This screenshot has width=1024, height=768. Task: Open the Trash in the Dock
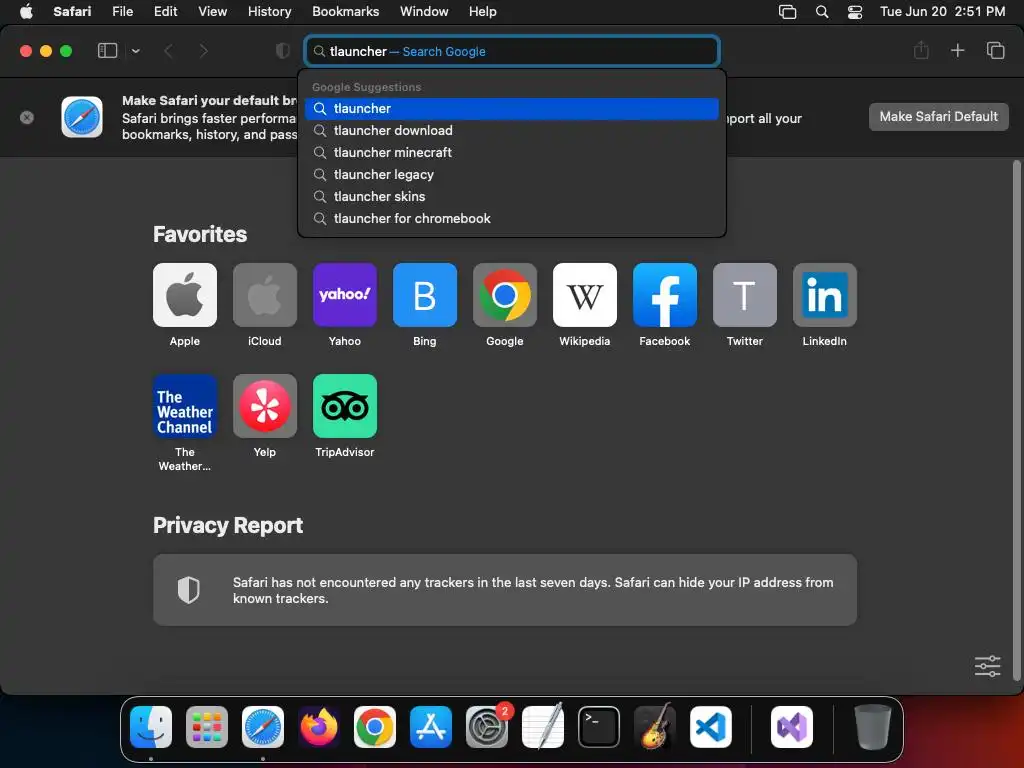point(872,727)
